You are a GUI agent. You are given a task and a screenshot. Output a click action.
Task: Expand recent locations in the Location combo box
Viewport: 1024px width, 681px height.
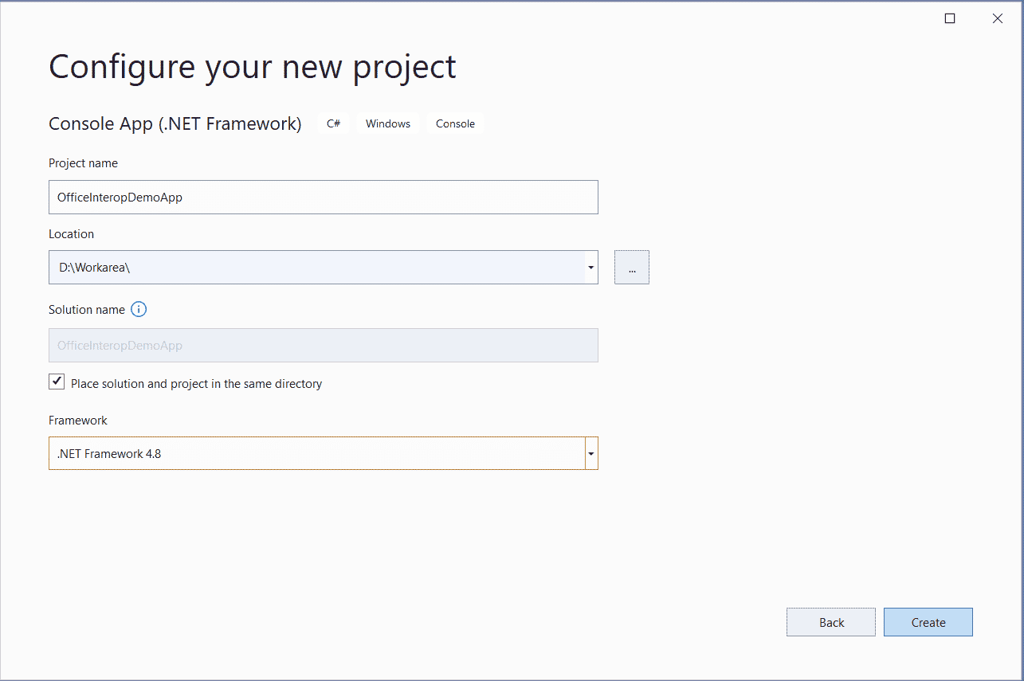point(590,267)
